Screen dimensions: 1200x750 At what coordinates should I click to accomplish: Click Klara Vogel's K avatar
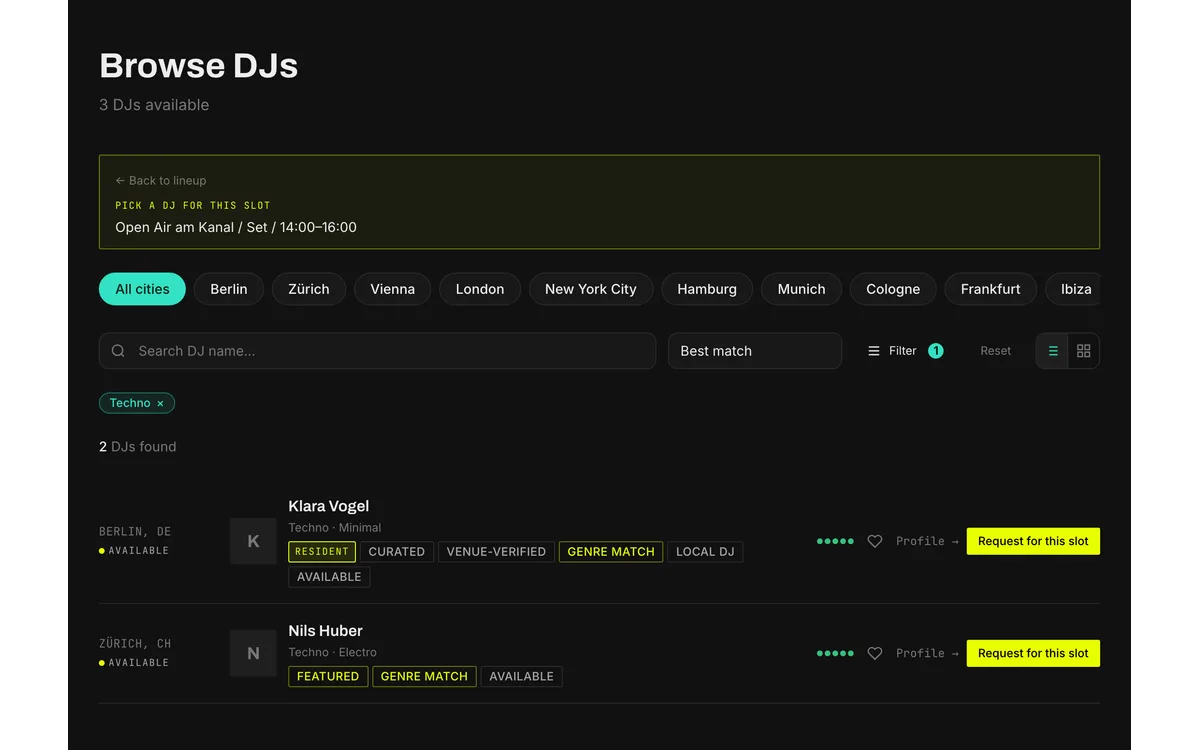tap(253, 541)
